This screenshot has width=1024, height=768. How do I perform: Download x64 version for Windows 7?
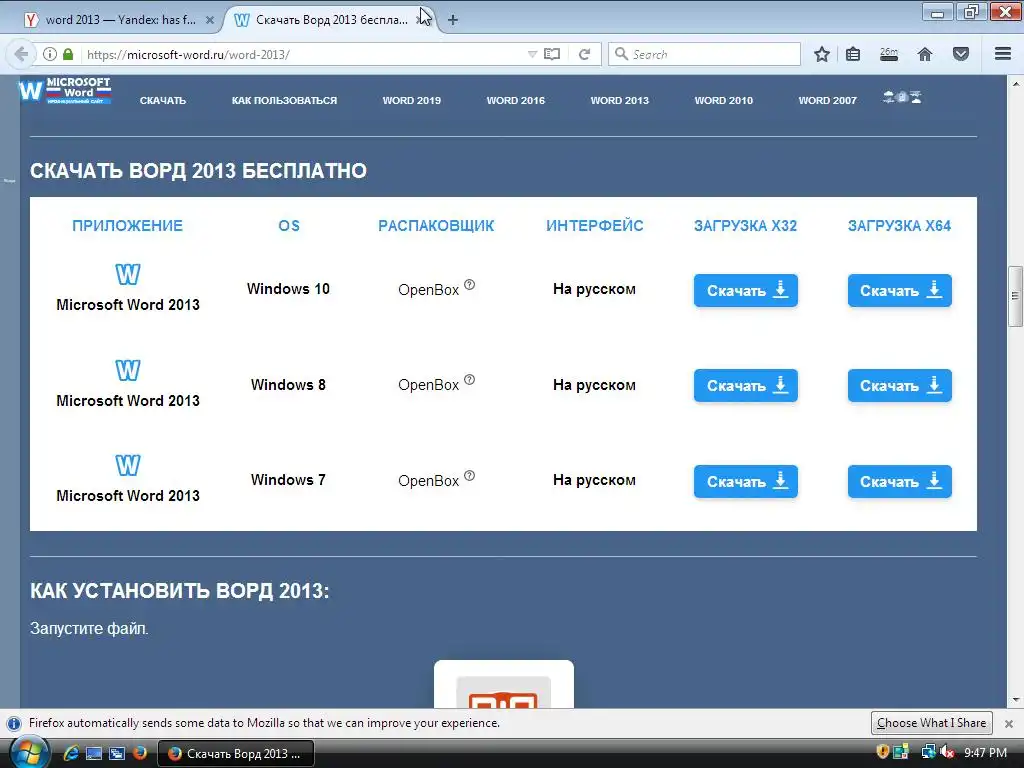coord(899,481)
